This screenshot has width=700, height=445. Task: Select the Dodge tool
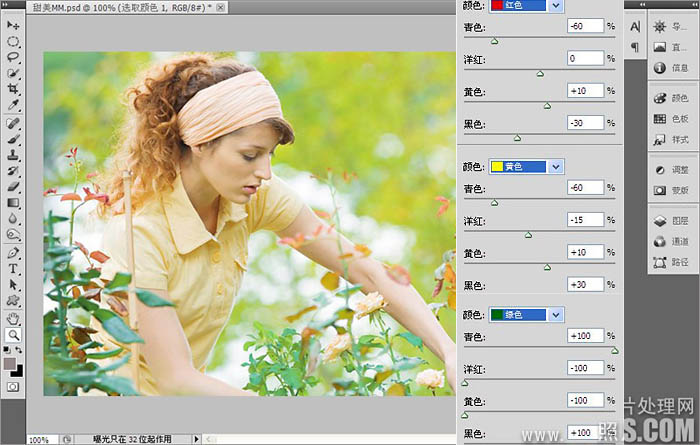pyautogui.click(x=13, y=234)
